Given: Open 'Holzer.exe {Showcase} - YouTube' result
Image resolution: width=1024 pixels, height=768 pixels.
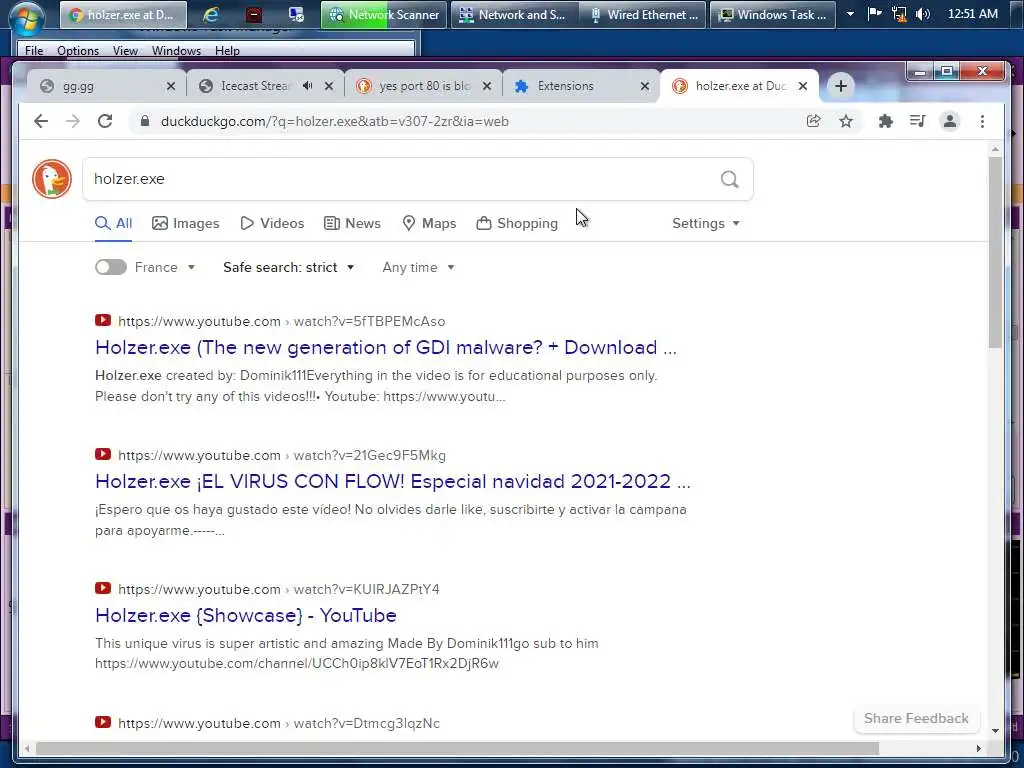Looking at the screenshot, I should (x=246, y=615).
